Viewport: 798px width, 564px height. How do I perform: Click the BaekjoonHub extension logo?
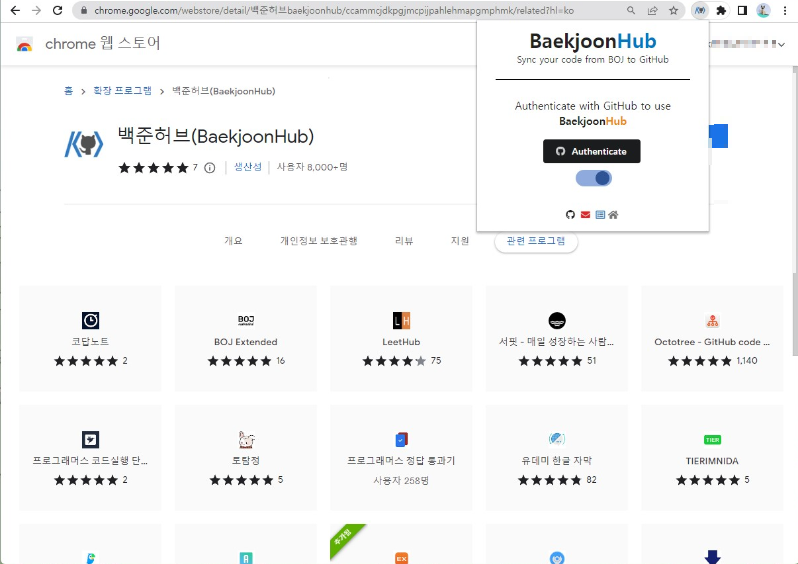84,144
